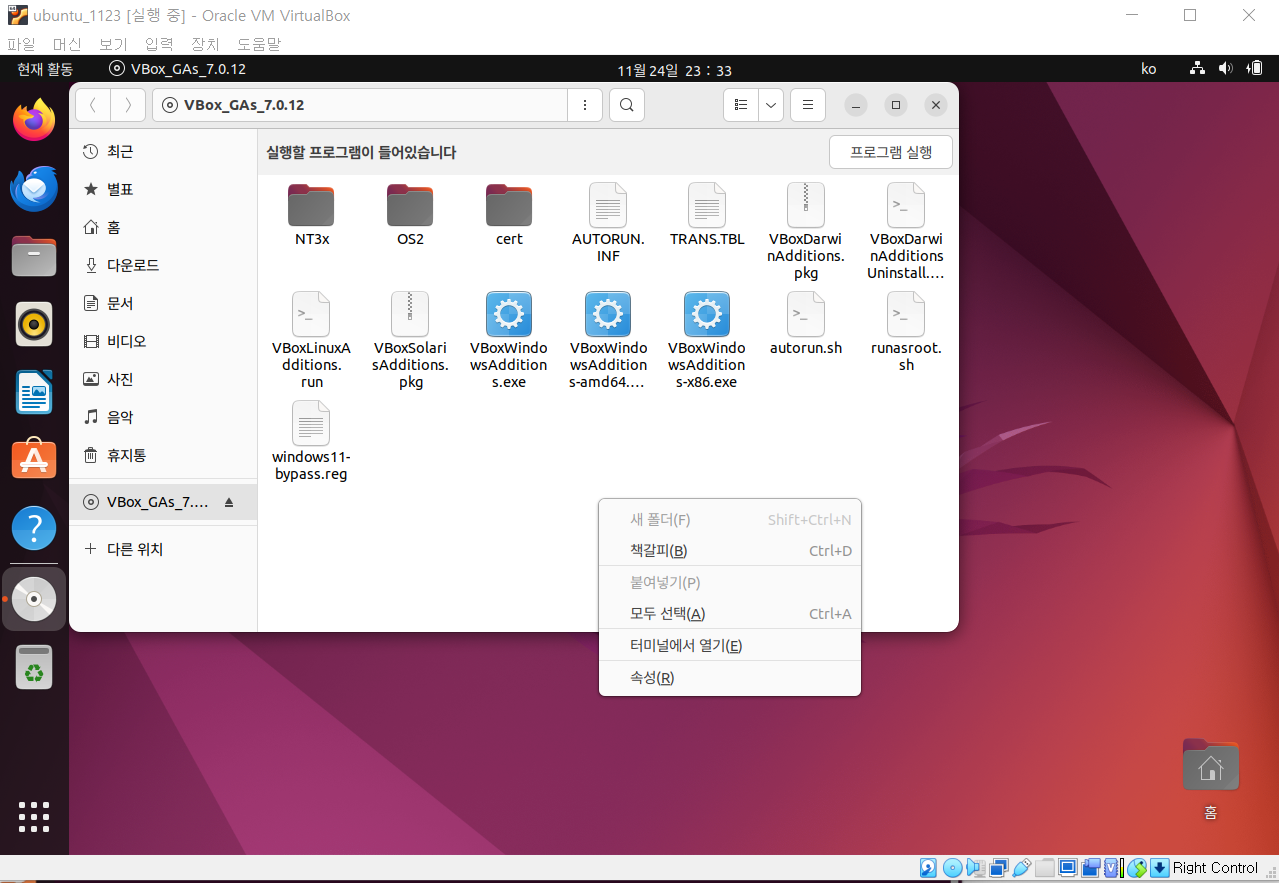Open the VirtualBox 장치 menu
The width and height of the screenshot is (1279, 883).
coord(205,44)
